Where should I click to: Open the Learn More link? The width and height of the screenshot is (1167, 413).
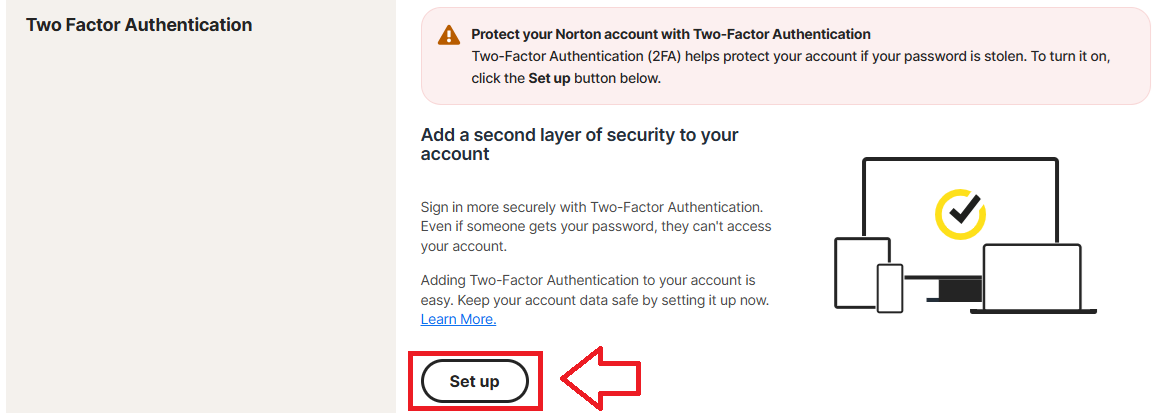(458, 320)
